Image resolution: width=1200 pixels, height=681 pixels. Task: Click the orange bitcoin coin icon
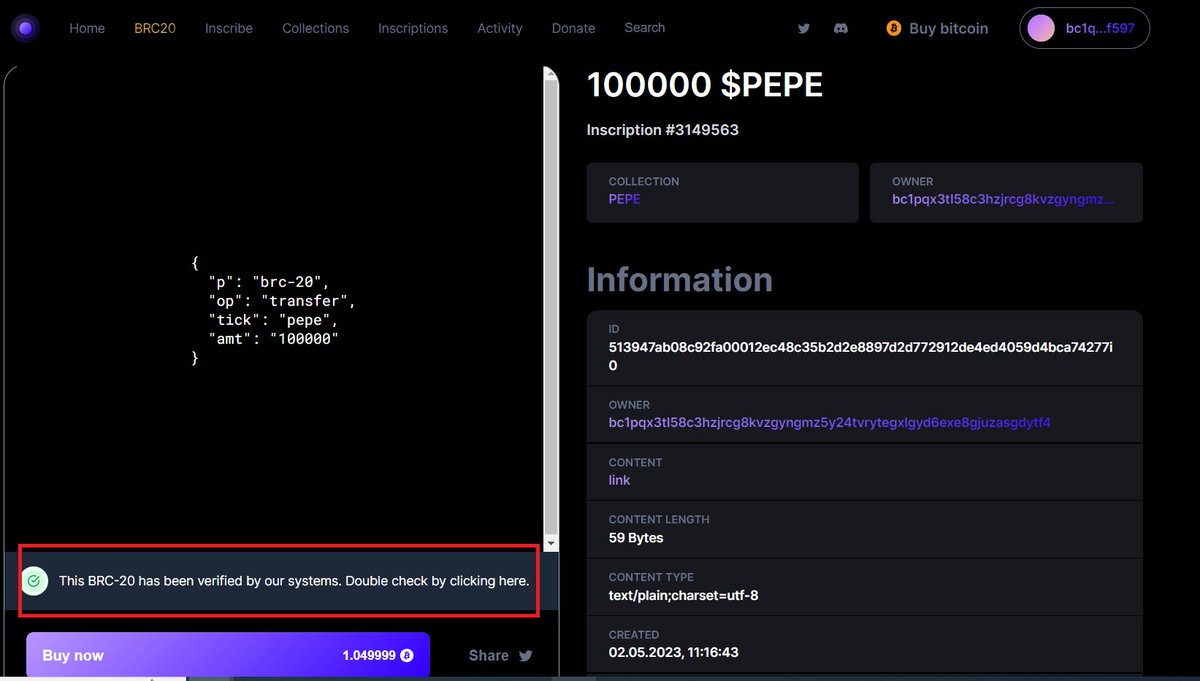[894, 29]
